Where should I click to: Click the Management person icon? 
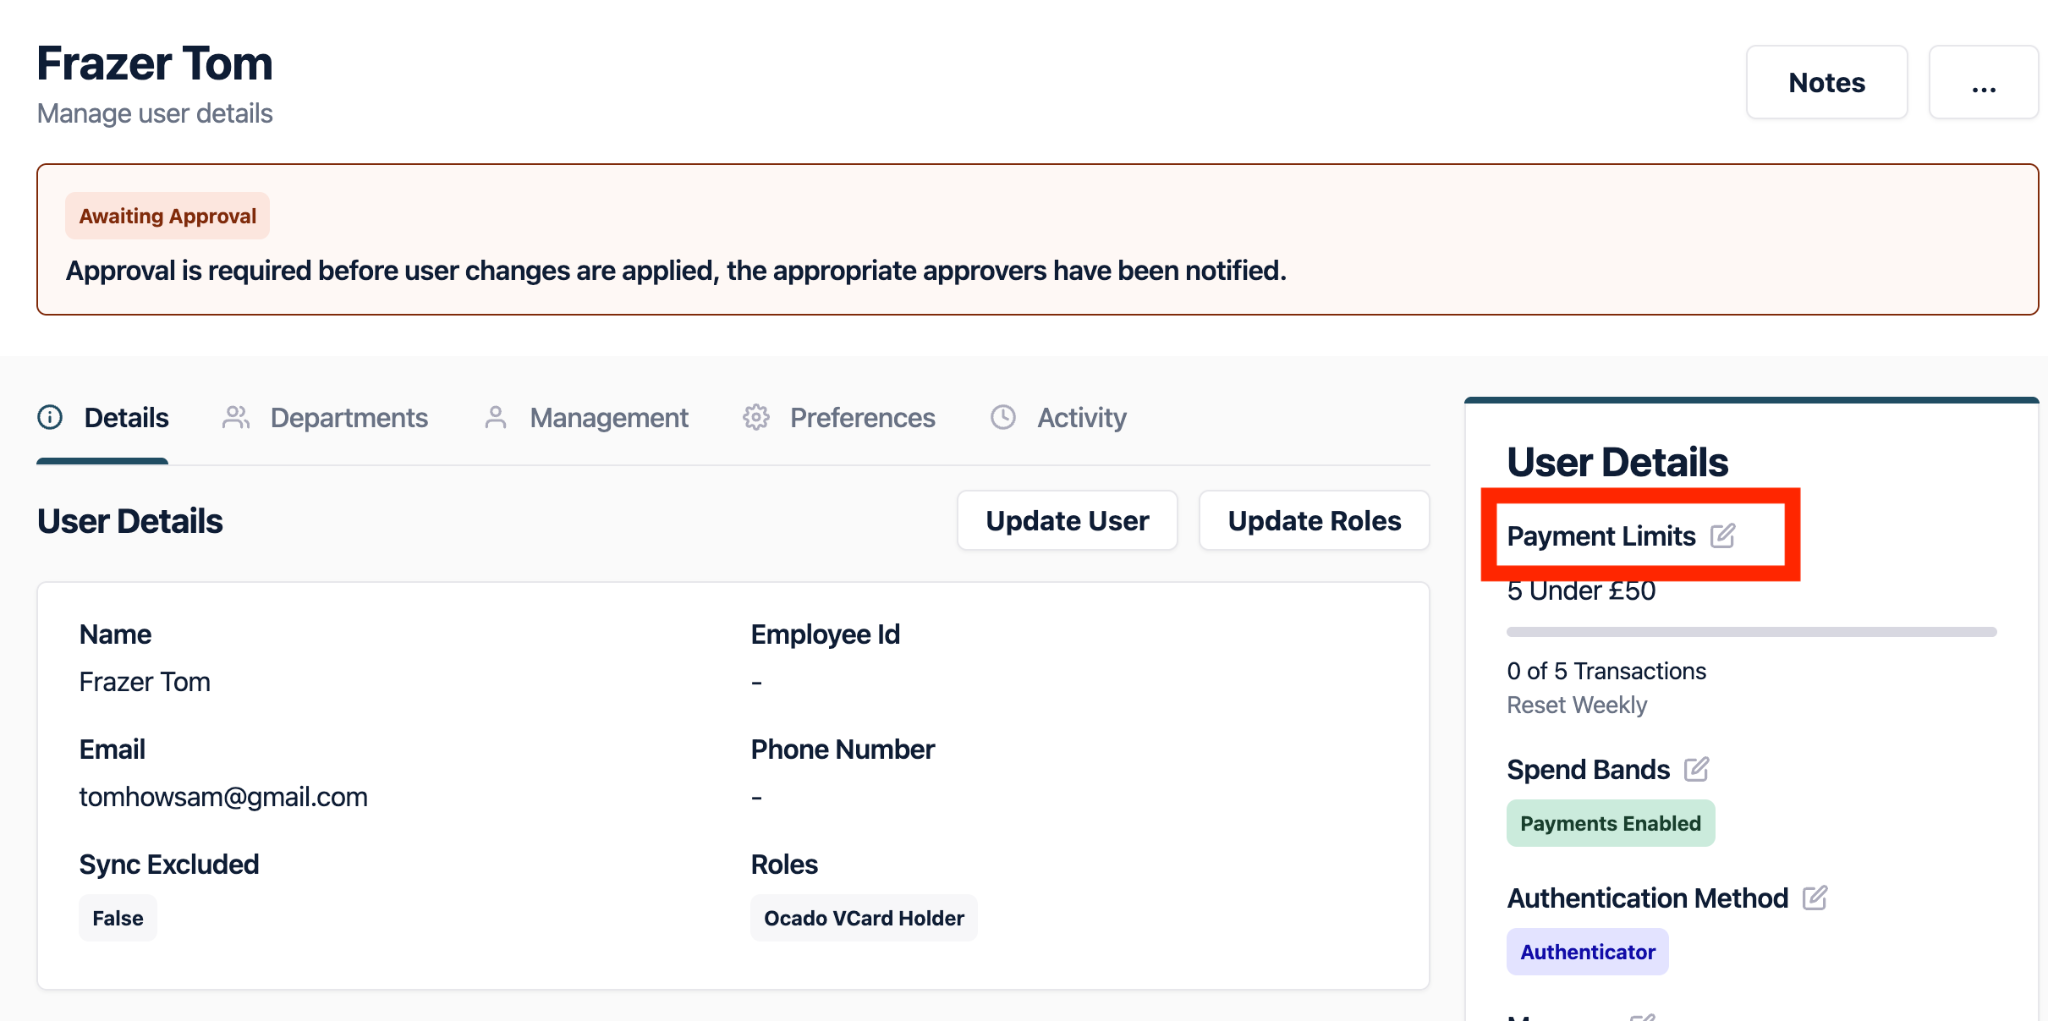click(x=495, y=417)
